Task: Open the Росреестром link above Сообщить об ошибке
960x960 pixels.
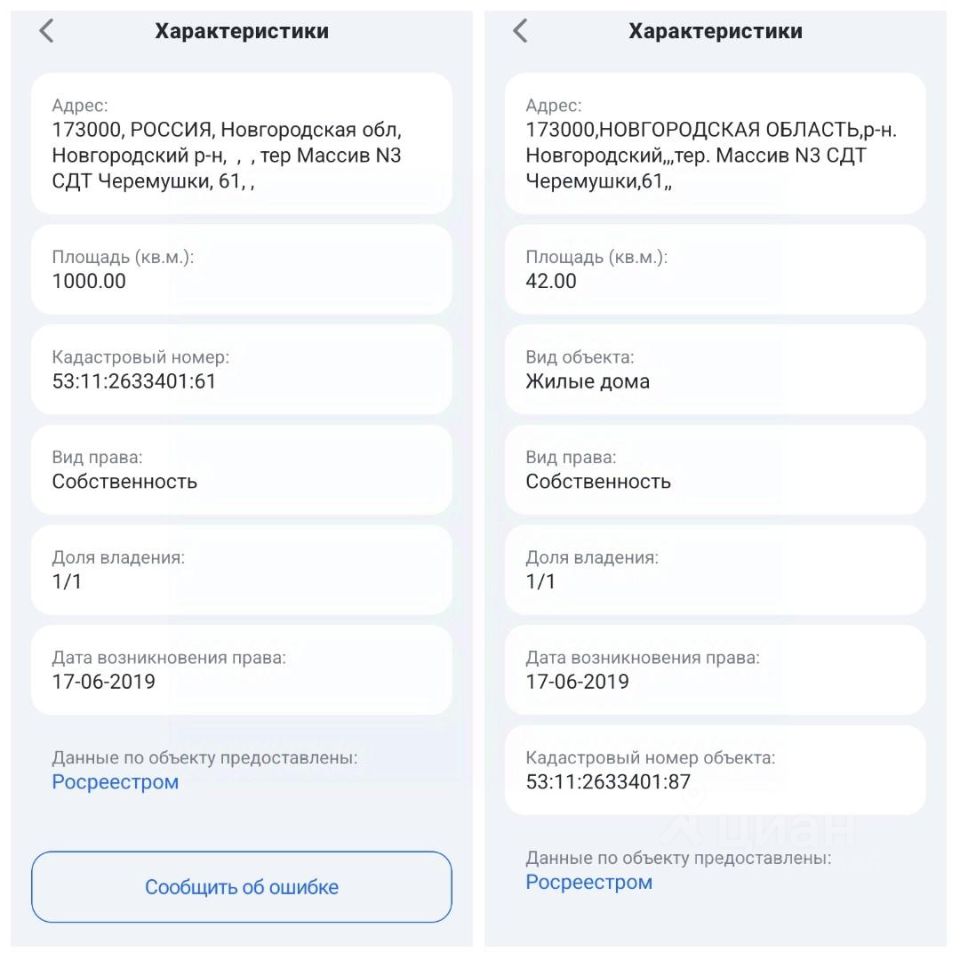Action: [115, 782]
